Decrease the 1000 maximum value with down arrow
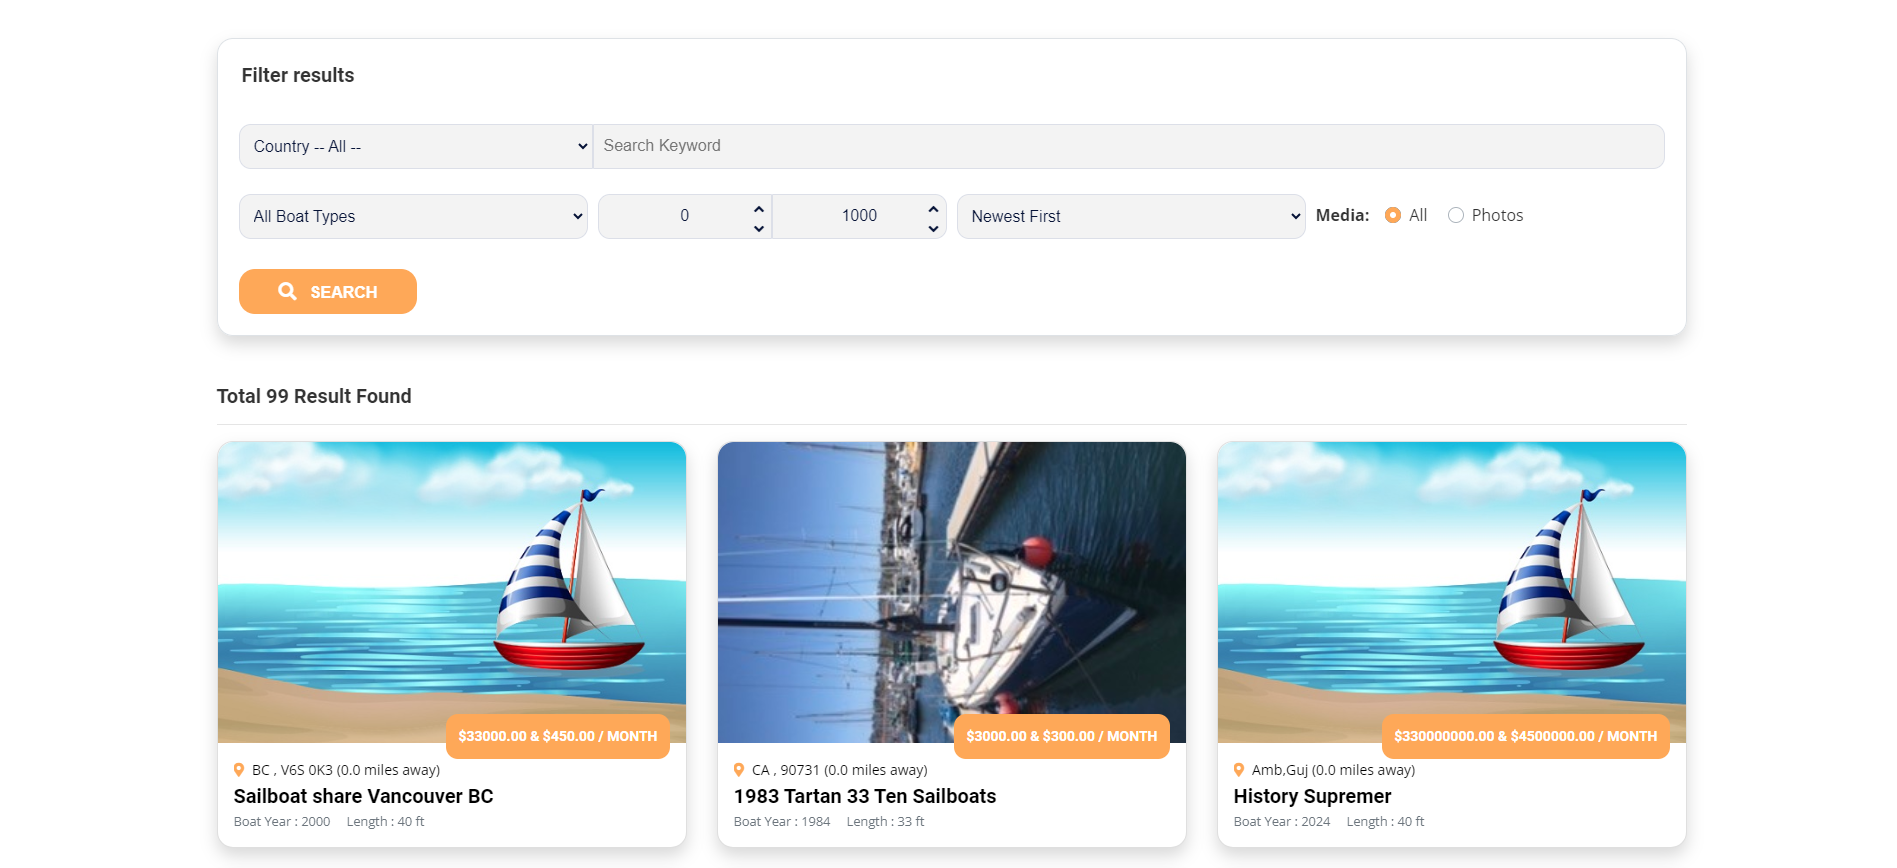1897x868 pixels. pos(933,228)
